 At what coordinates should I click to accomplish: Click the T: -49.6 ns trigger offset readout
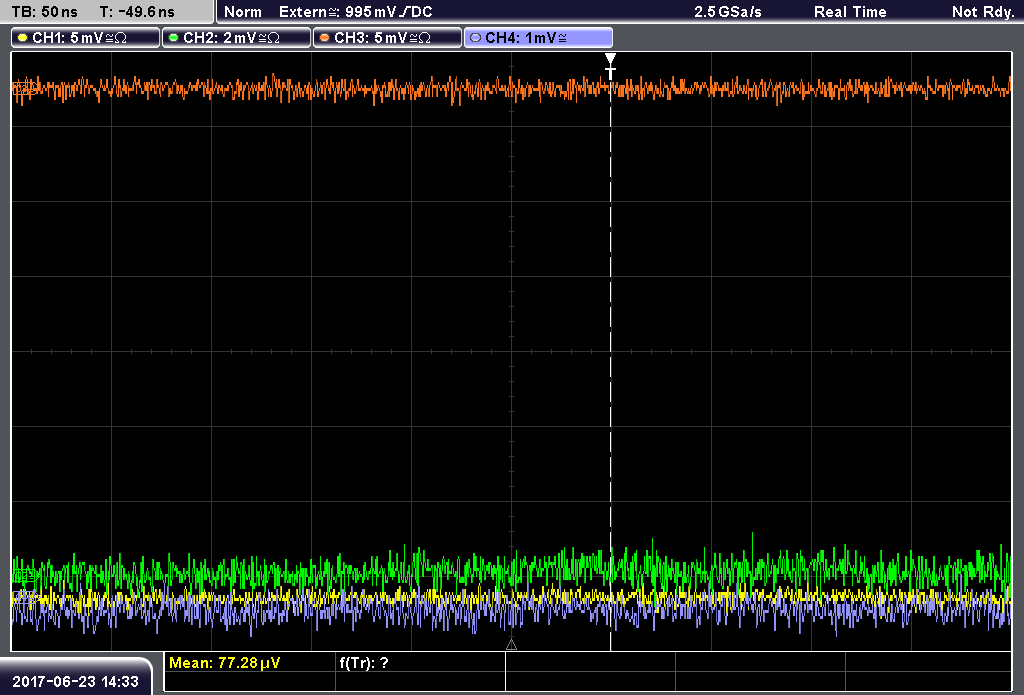(137, 12)
